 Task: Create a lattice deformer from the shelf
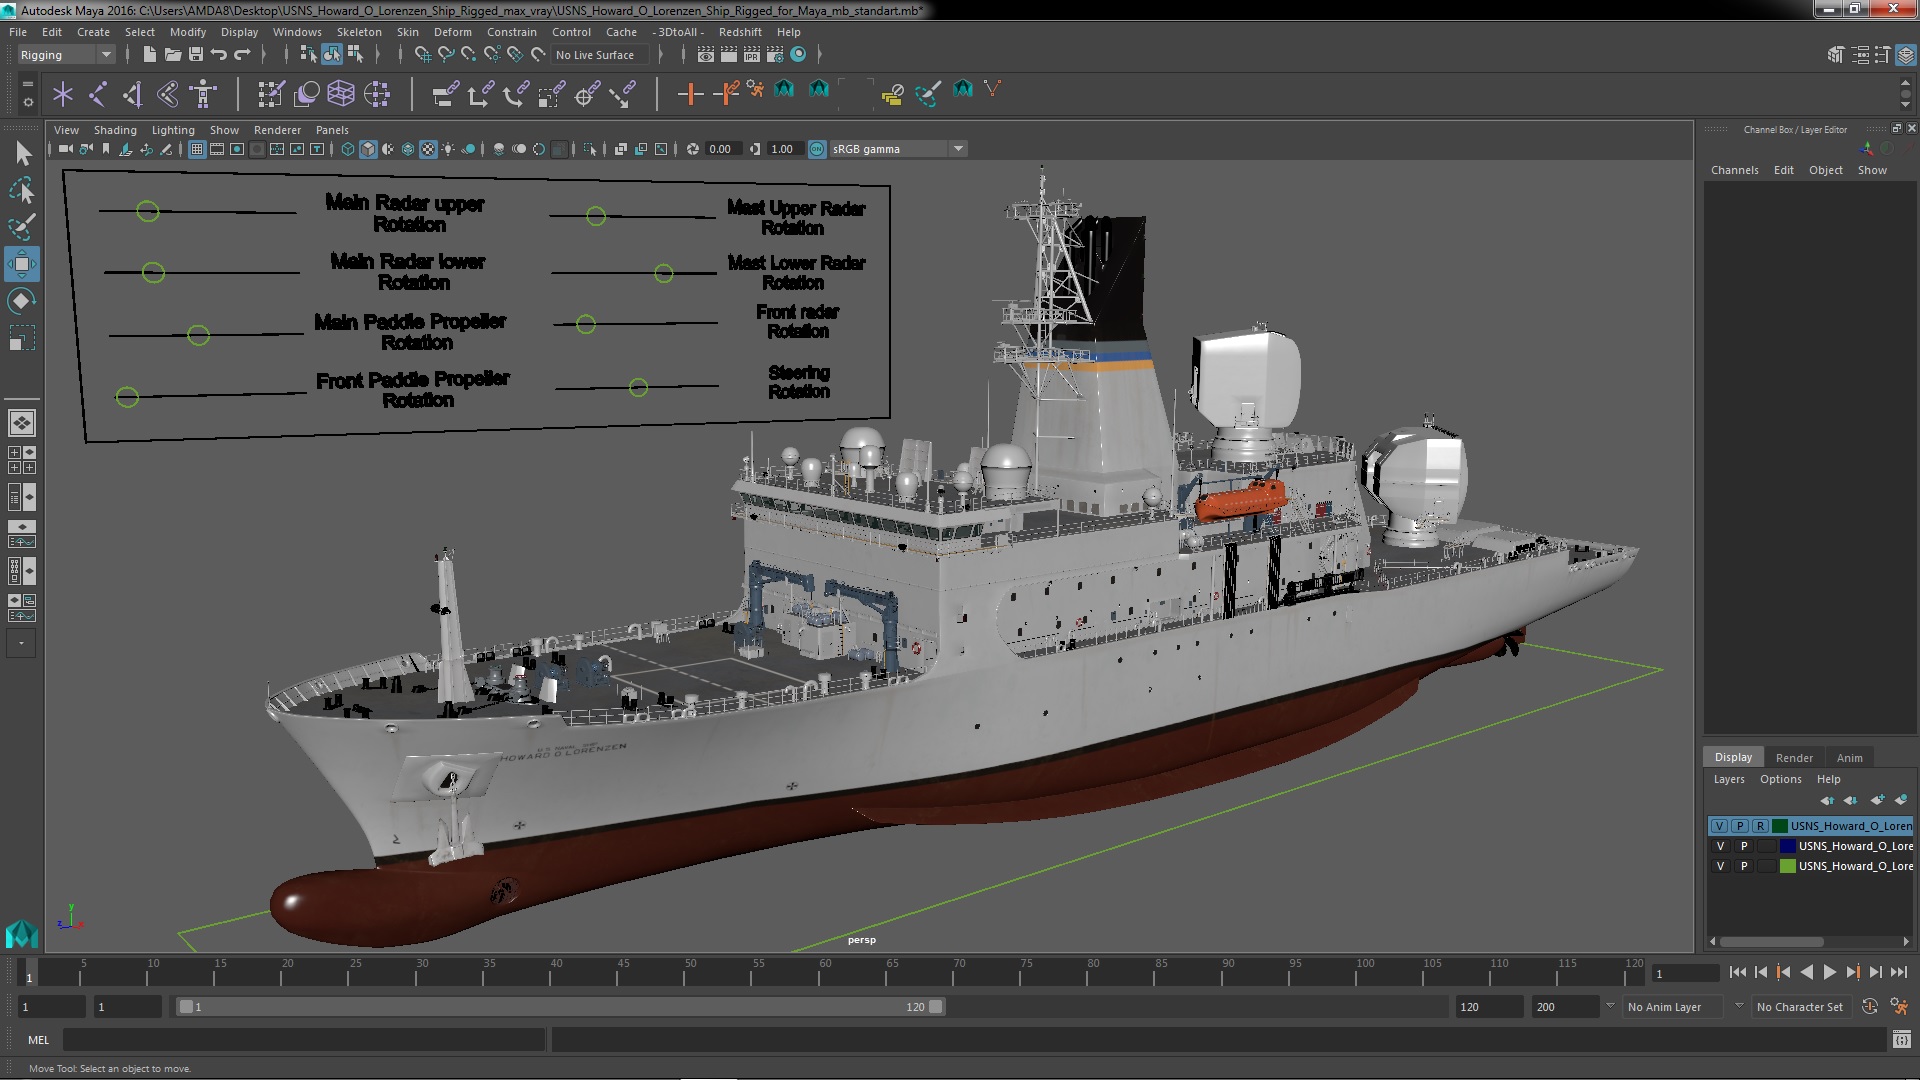click(x=341, y=94)
